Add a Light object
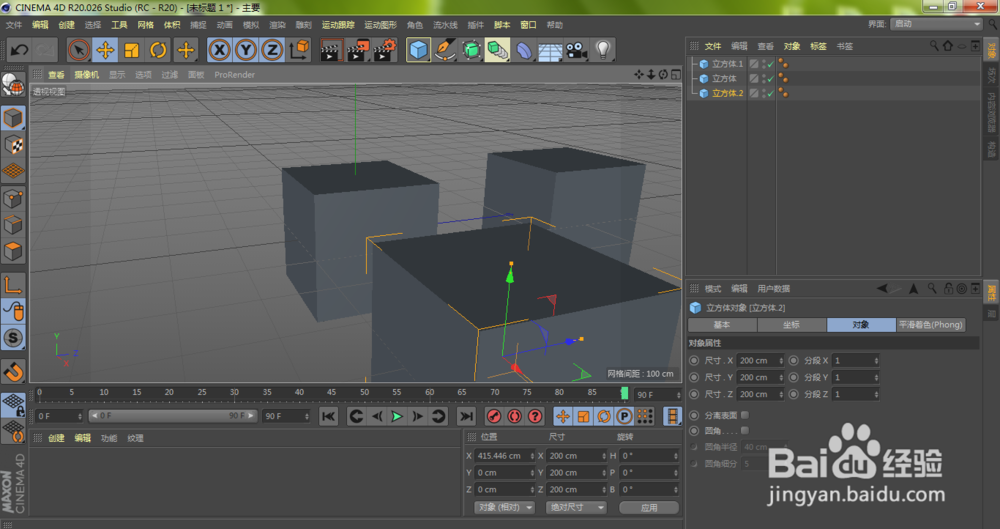This screenshot has width=1000, height=529. click(603, 50)
